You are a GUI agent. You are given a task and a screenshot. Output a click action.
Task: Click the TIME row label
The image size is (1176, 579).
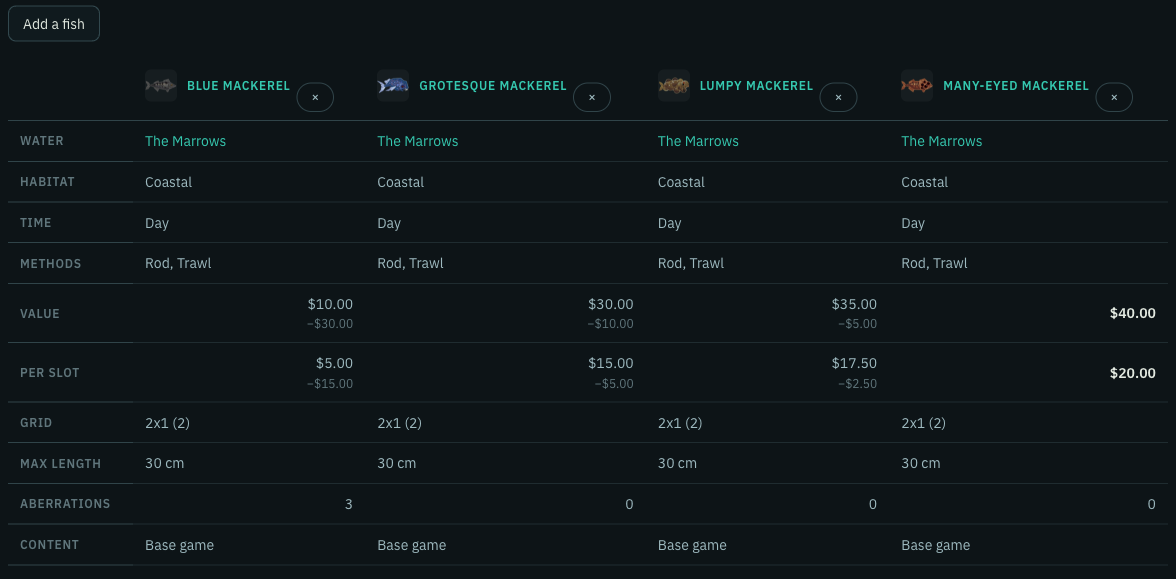click(36, 223)
